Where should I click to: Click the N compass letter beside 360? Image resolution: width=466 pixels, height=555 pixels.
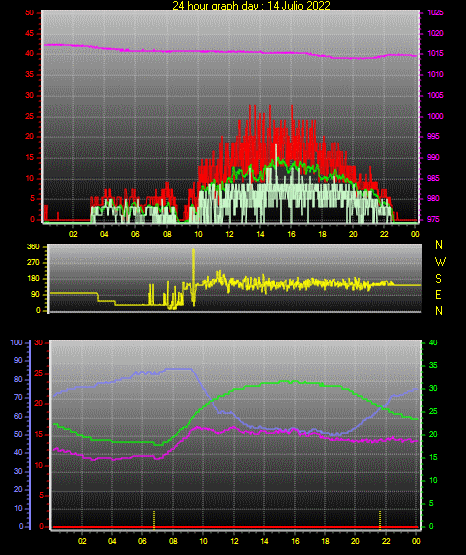(439, 245)
